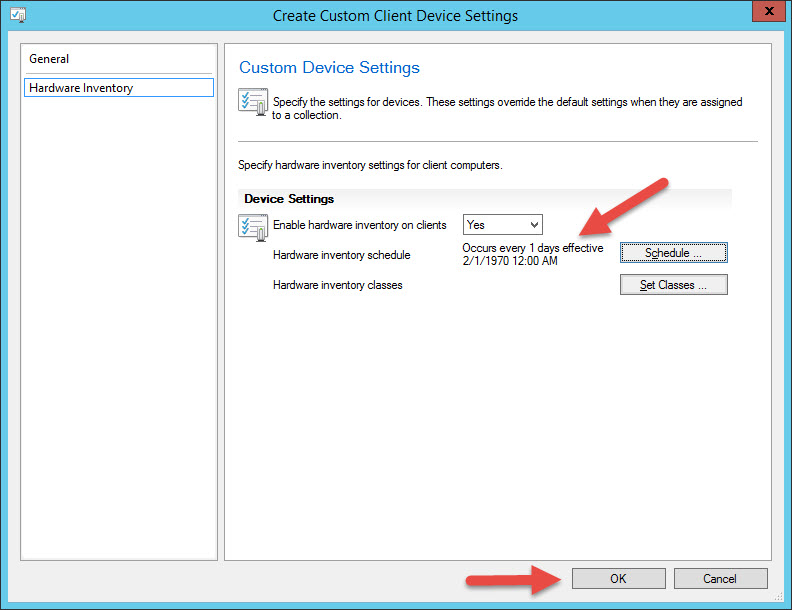Click the checklist icon beside Enable hardware inventory
Image resolution: width=792 pixels, height=610 pixels.
coord(252,226)
